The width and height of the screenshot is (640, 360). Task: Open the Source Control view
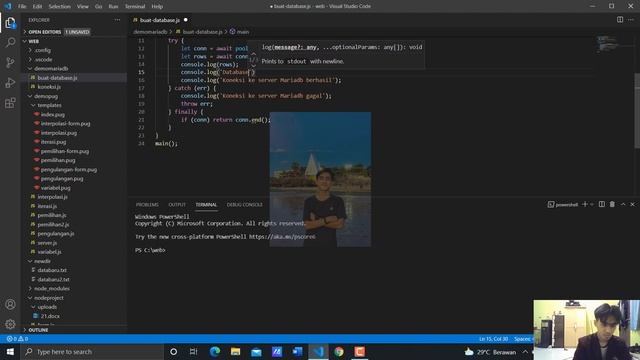(10, 62)
